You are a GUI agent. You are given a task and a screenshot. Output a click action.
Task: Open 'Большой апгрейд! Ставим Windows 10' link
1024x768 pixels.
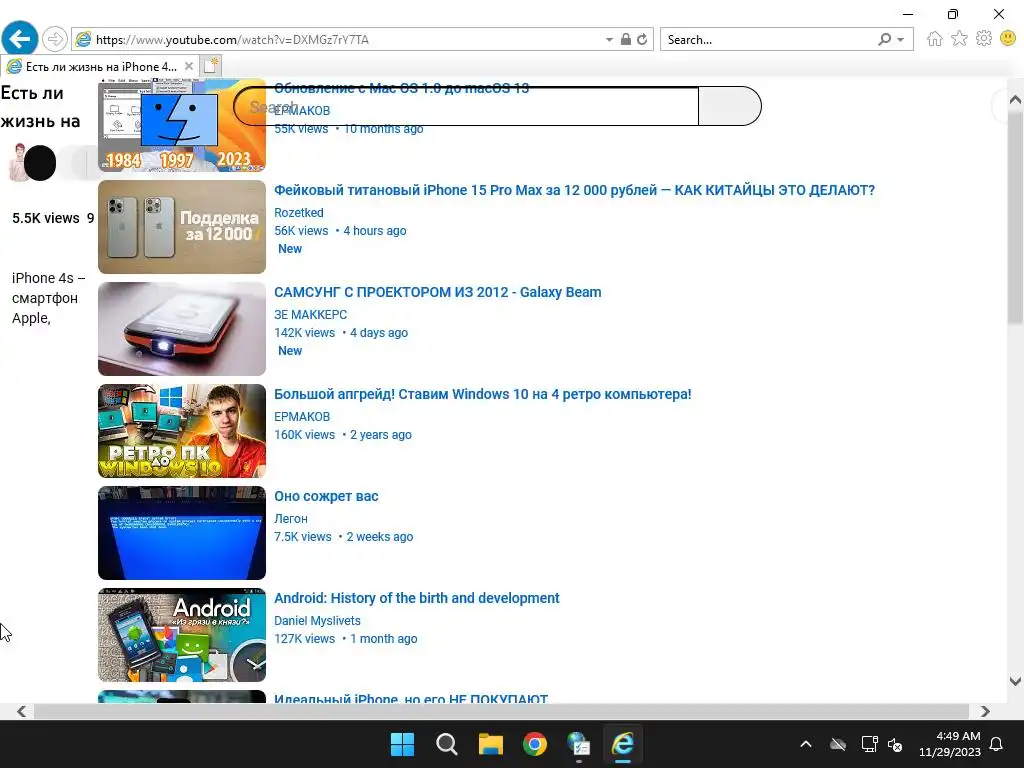tap(483, 394)
